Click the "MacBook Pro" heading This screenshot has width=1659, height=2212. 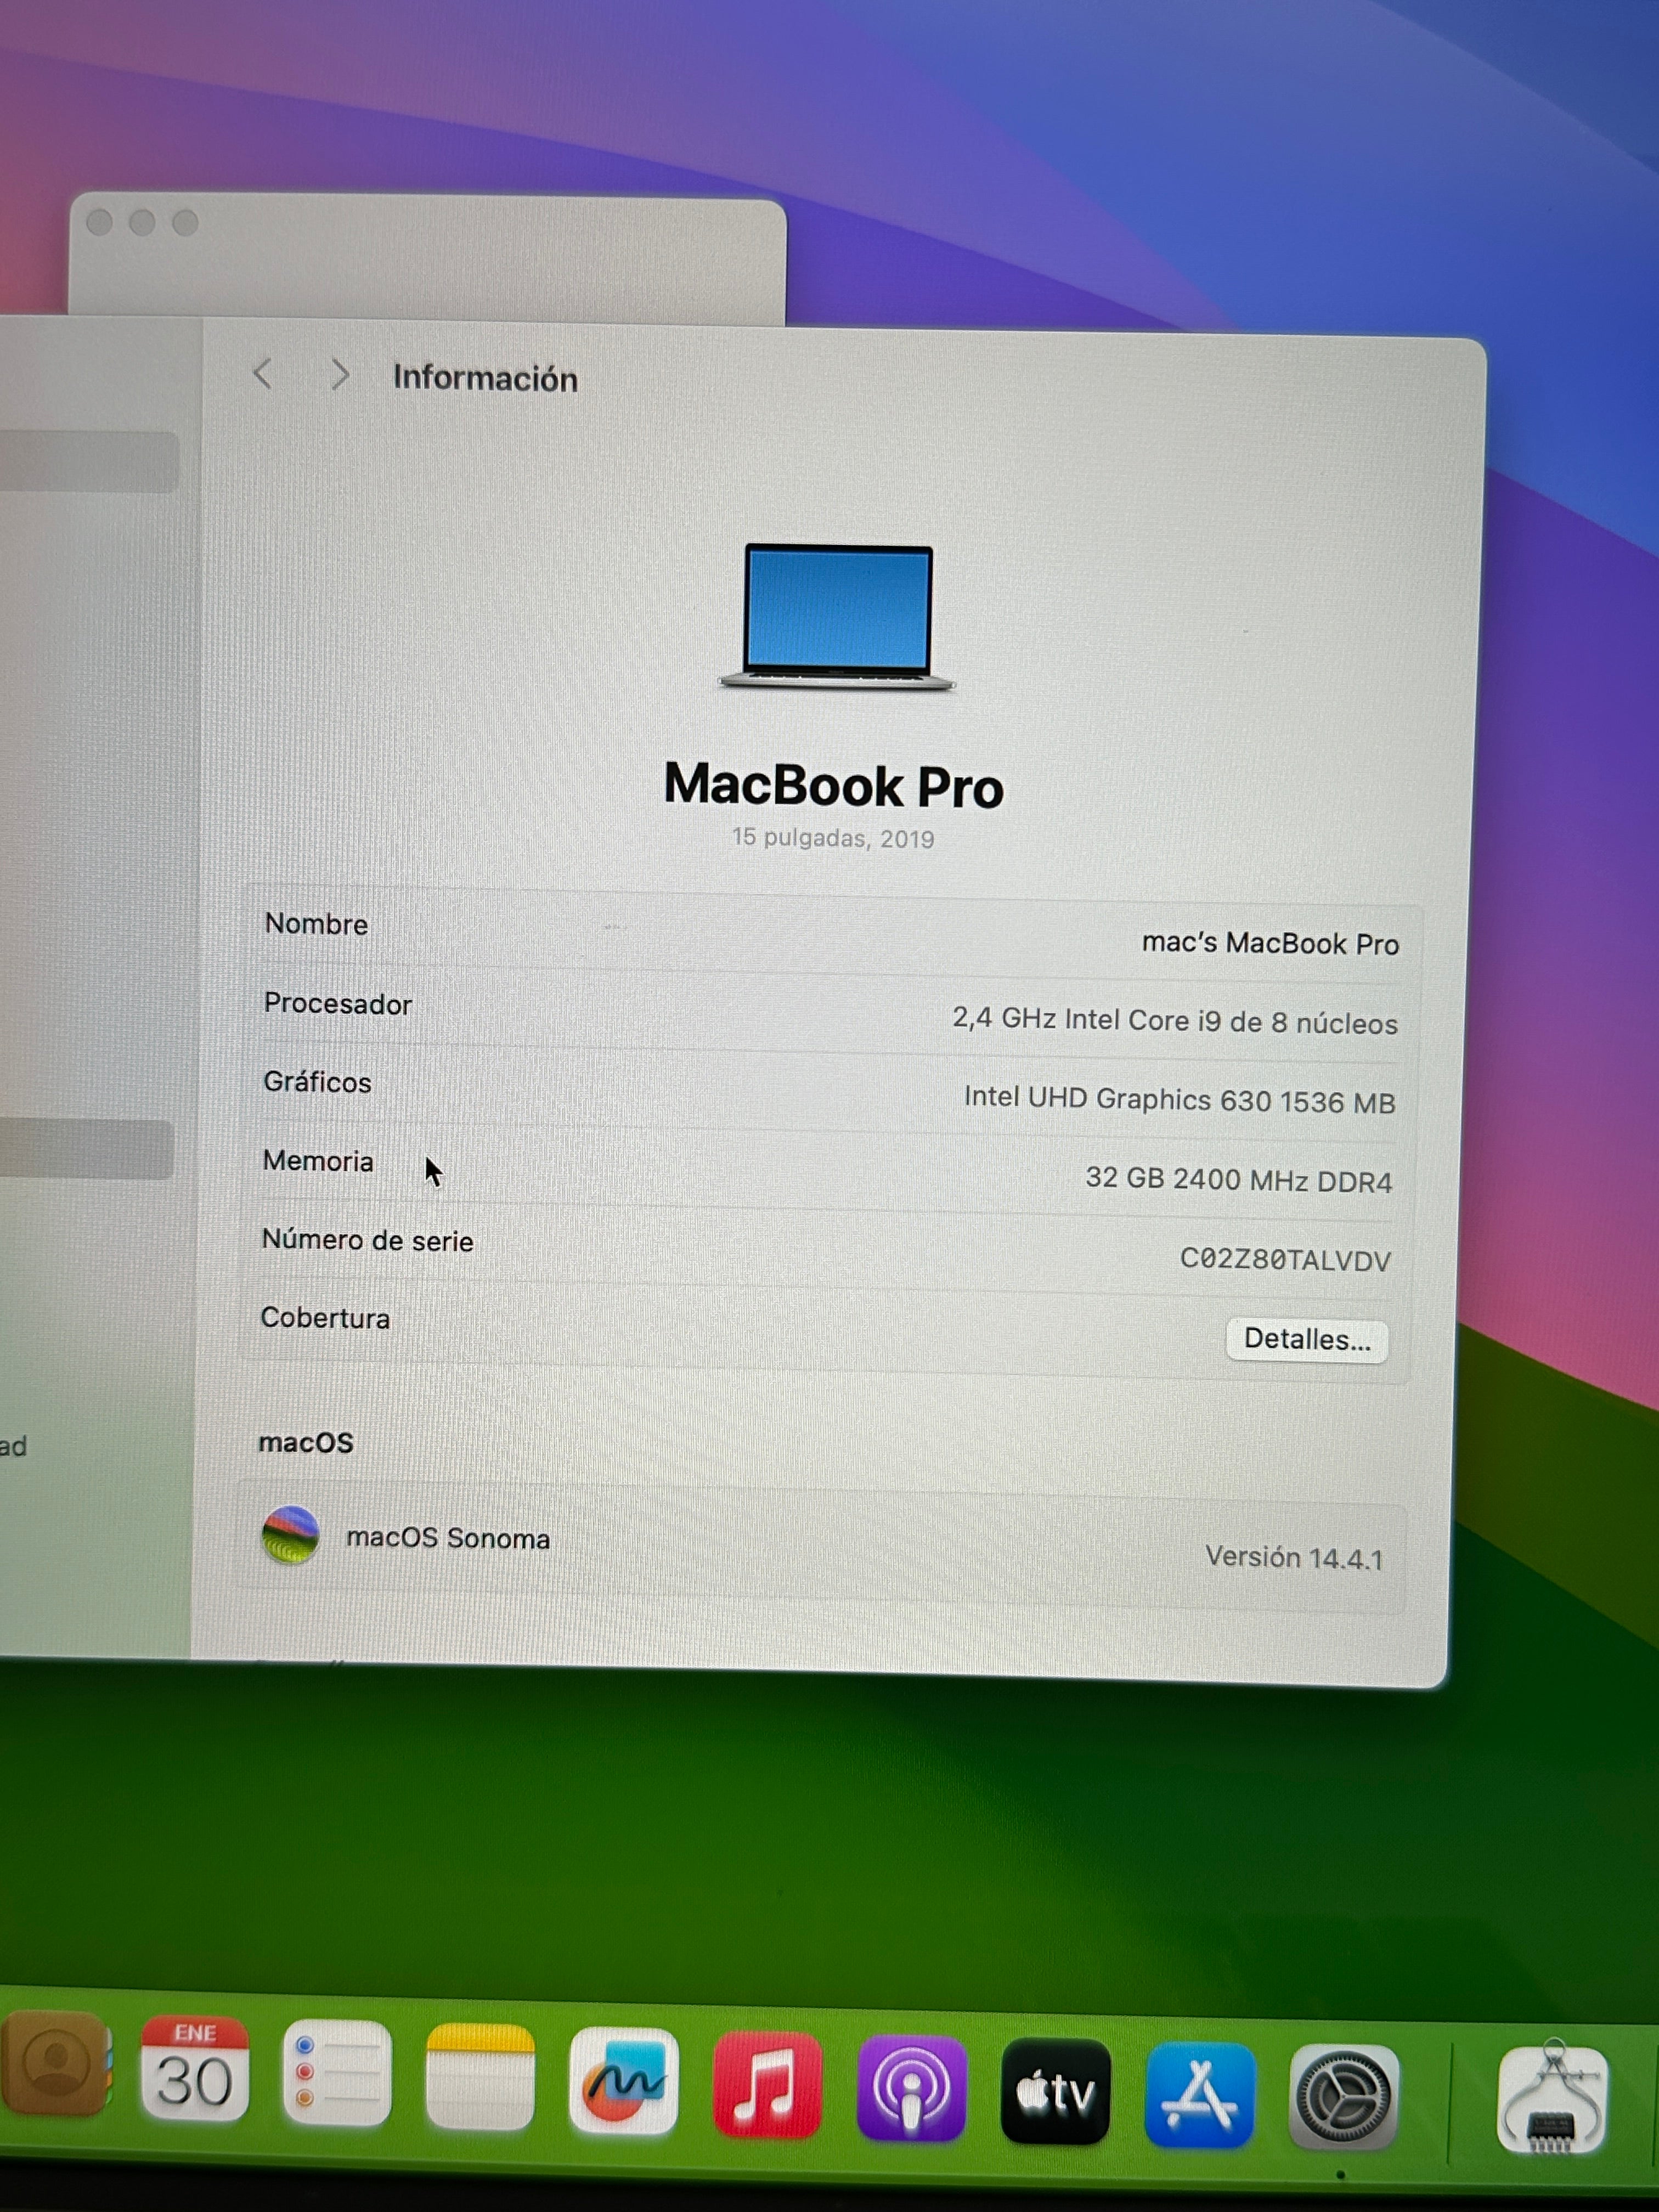coord(834,785)
